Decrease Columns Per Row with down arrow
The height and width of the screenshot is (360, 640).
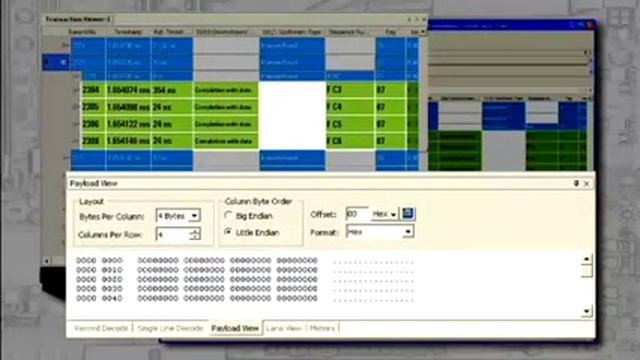[196, 237]
